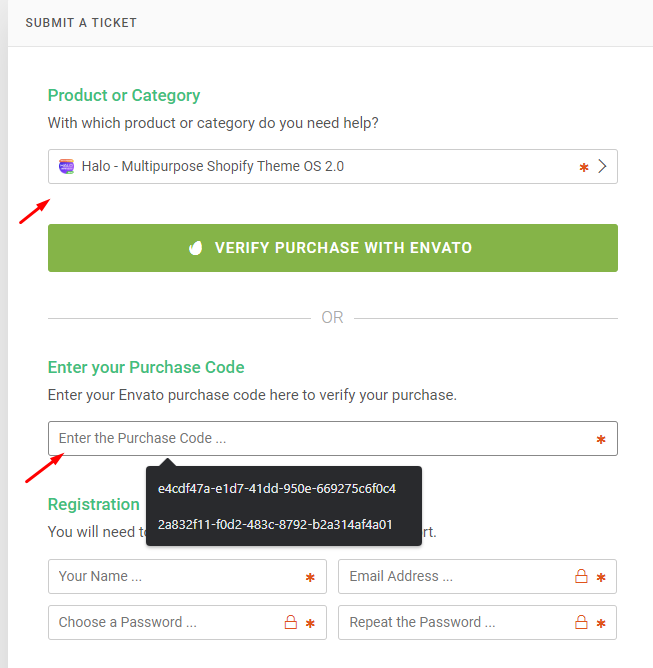Click the red asterisk in Your Name field

(x=310, y=578)
